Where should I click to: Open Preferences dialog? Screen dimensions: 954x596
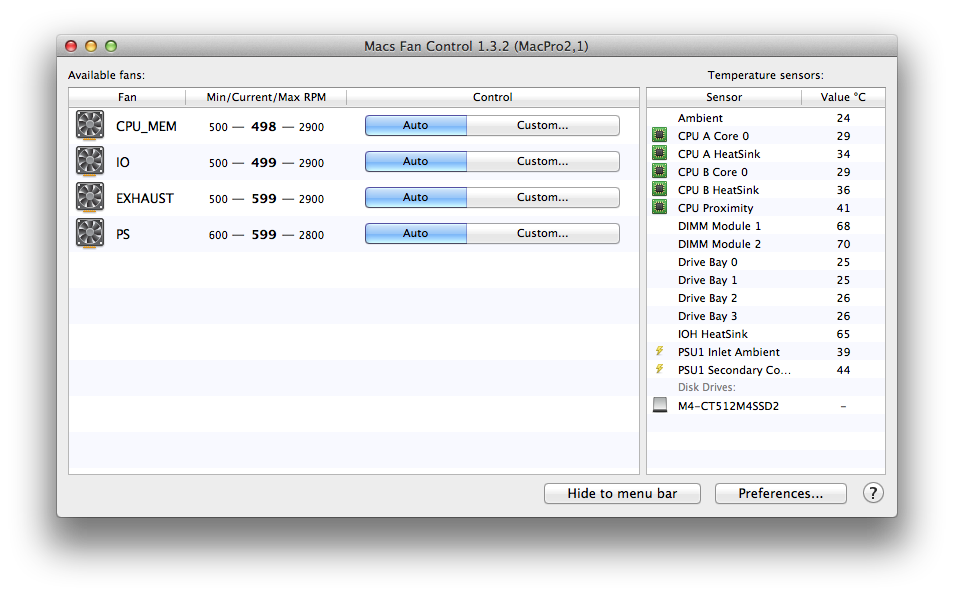[781, 493]
